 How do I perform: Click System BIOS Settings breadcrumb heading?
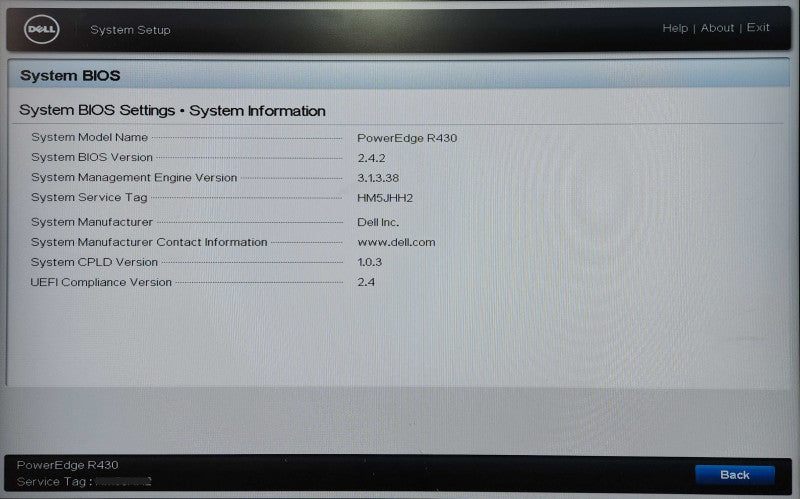(172, 110)
